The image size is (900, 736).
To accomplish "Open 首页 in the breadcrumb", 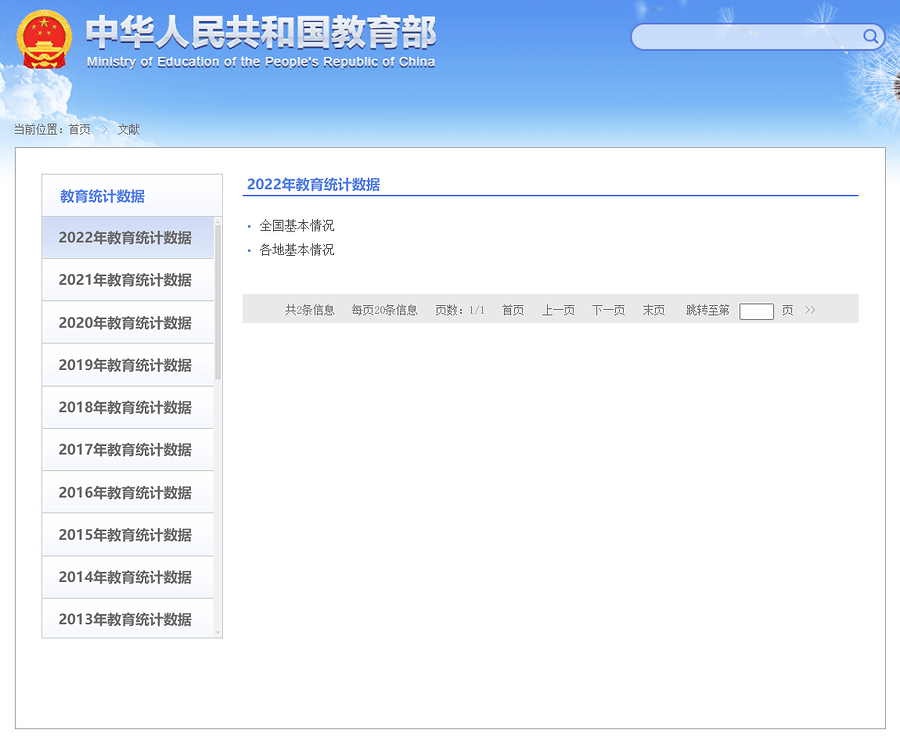I will [79, 129].
